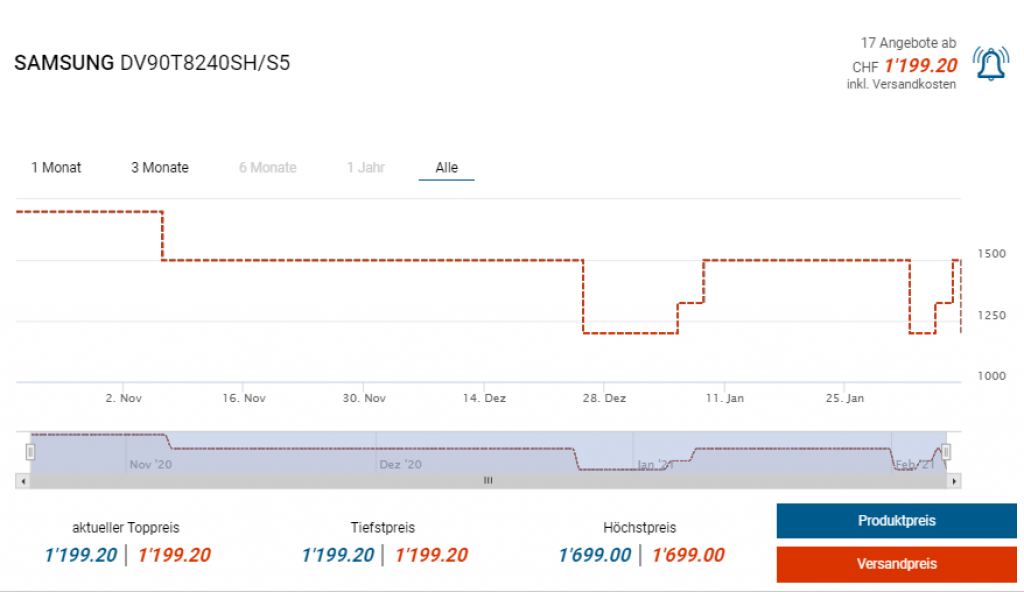Click the "28. Dez" axis date label
Image resolution: width=1024 pixels, height=592 pixels.
coord(604,398)
